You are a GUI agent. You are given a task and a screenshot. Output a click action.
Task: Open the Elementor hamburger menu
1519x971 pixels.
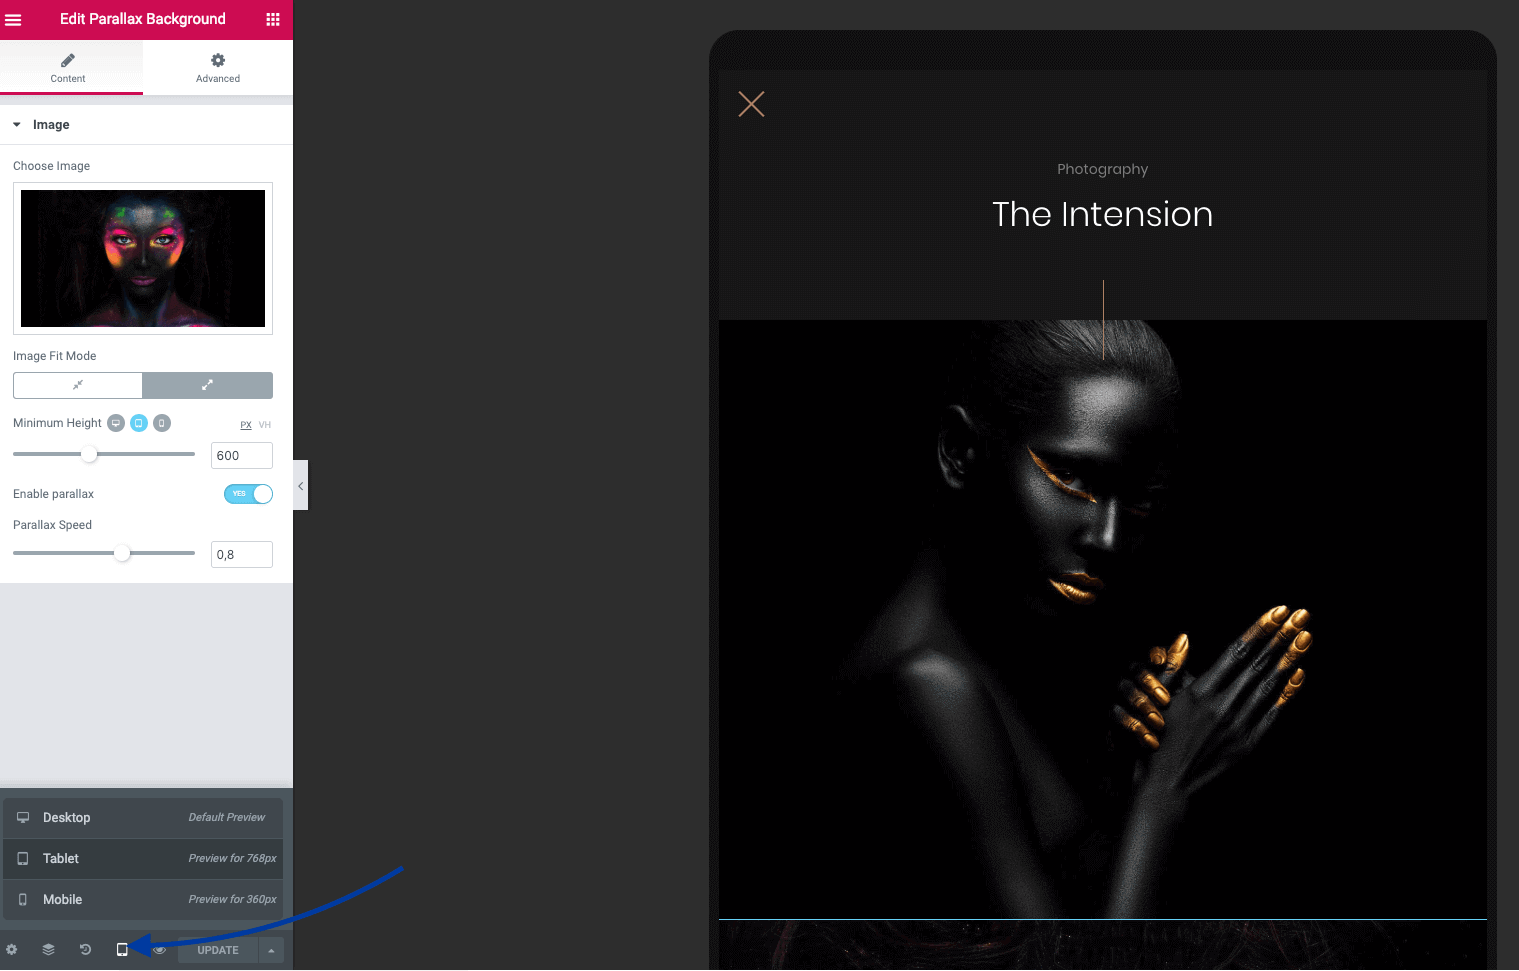(14, 20)
